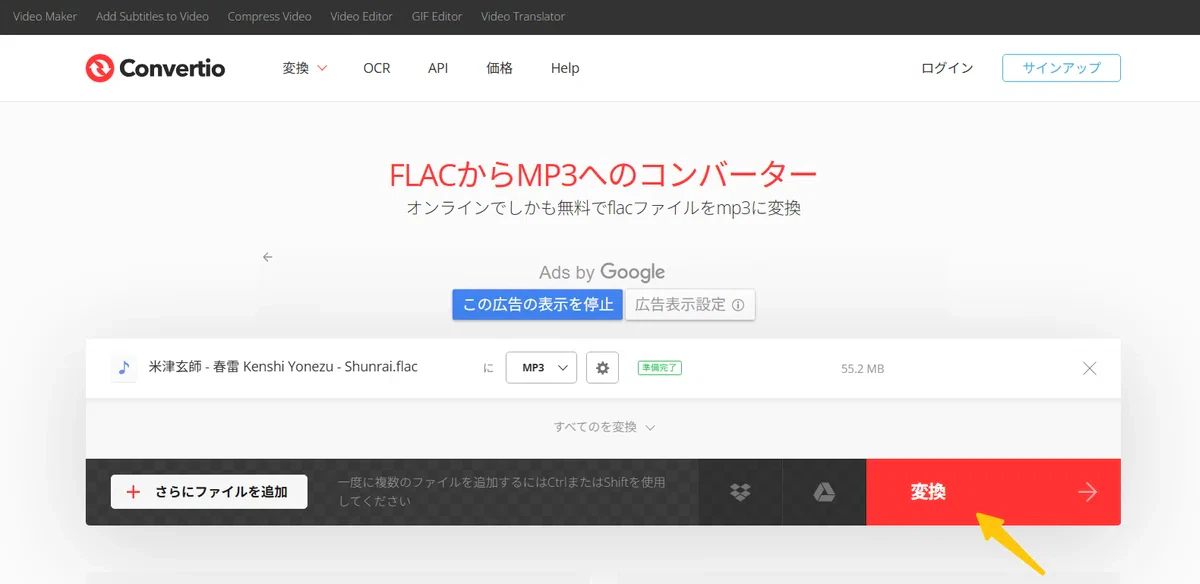1200x584 pixels.
Task: Start conversion with the red 変換 button
Action: [x=993, y=492]
